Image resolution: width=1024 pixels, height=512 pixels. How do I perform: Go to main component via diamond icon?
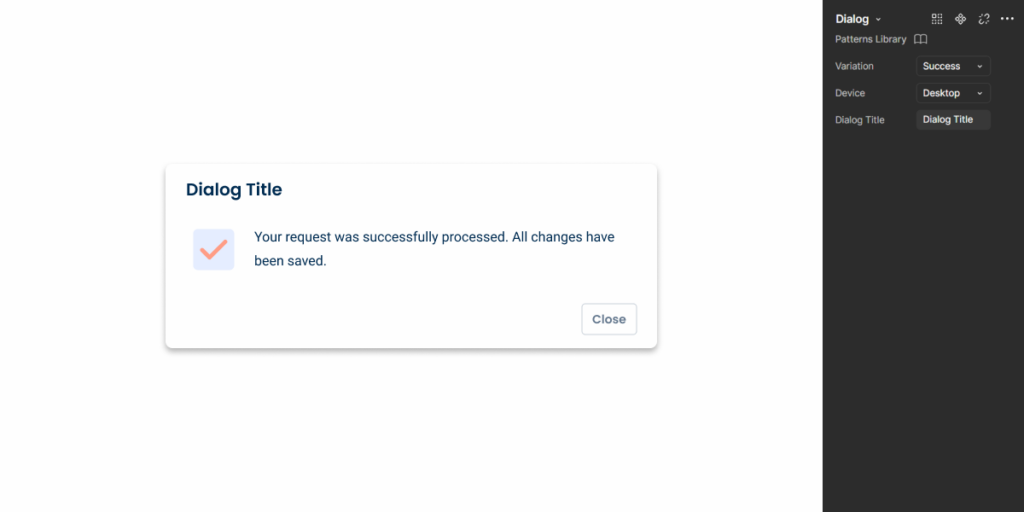960,19
